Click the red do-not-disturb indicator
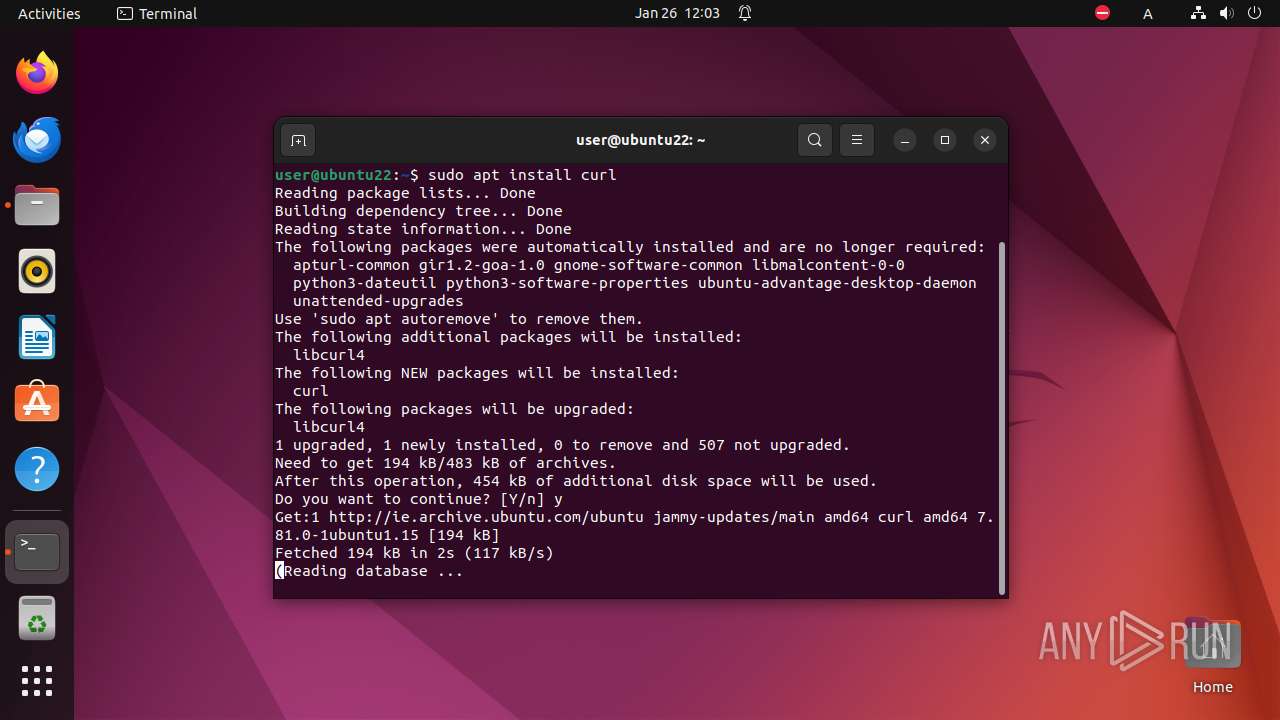Viewport: 1280px width, 720px height. pyautogui.click(x=1102, y=13)
